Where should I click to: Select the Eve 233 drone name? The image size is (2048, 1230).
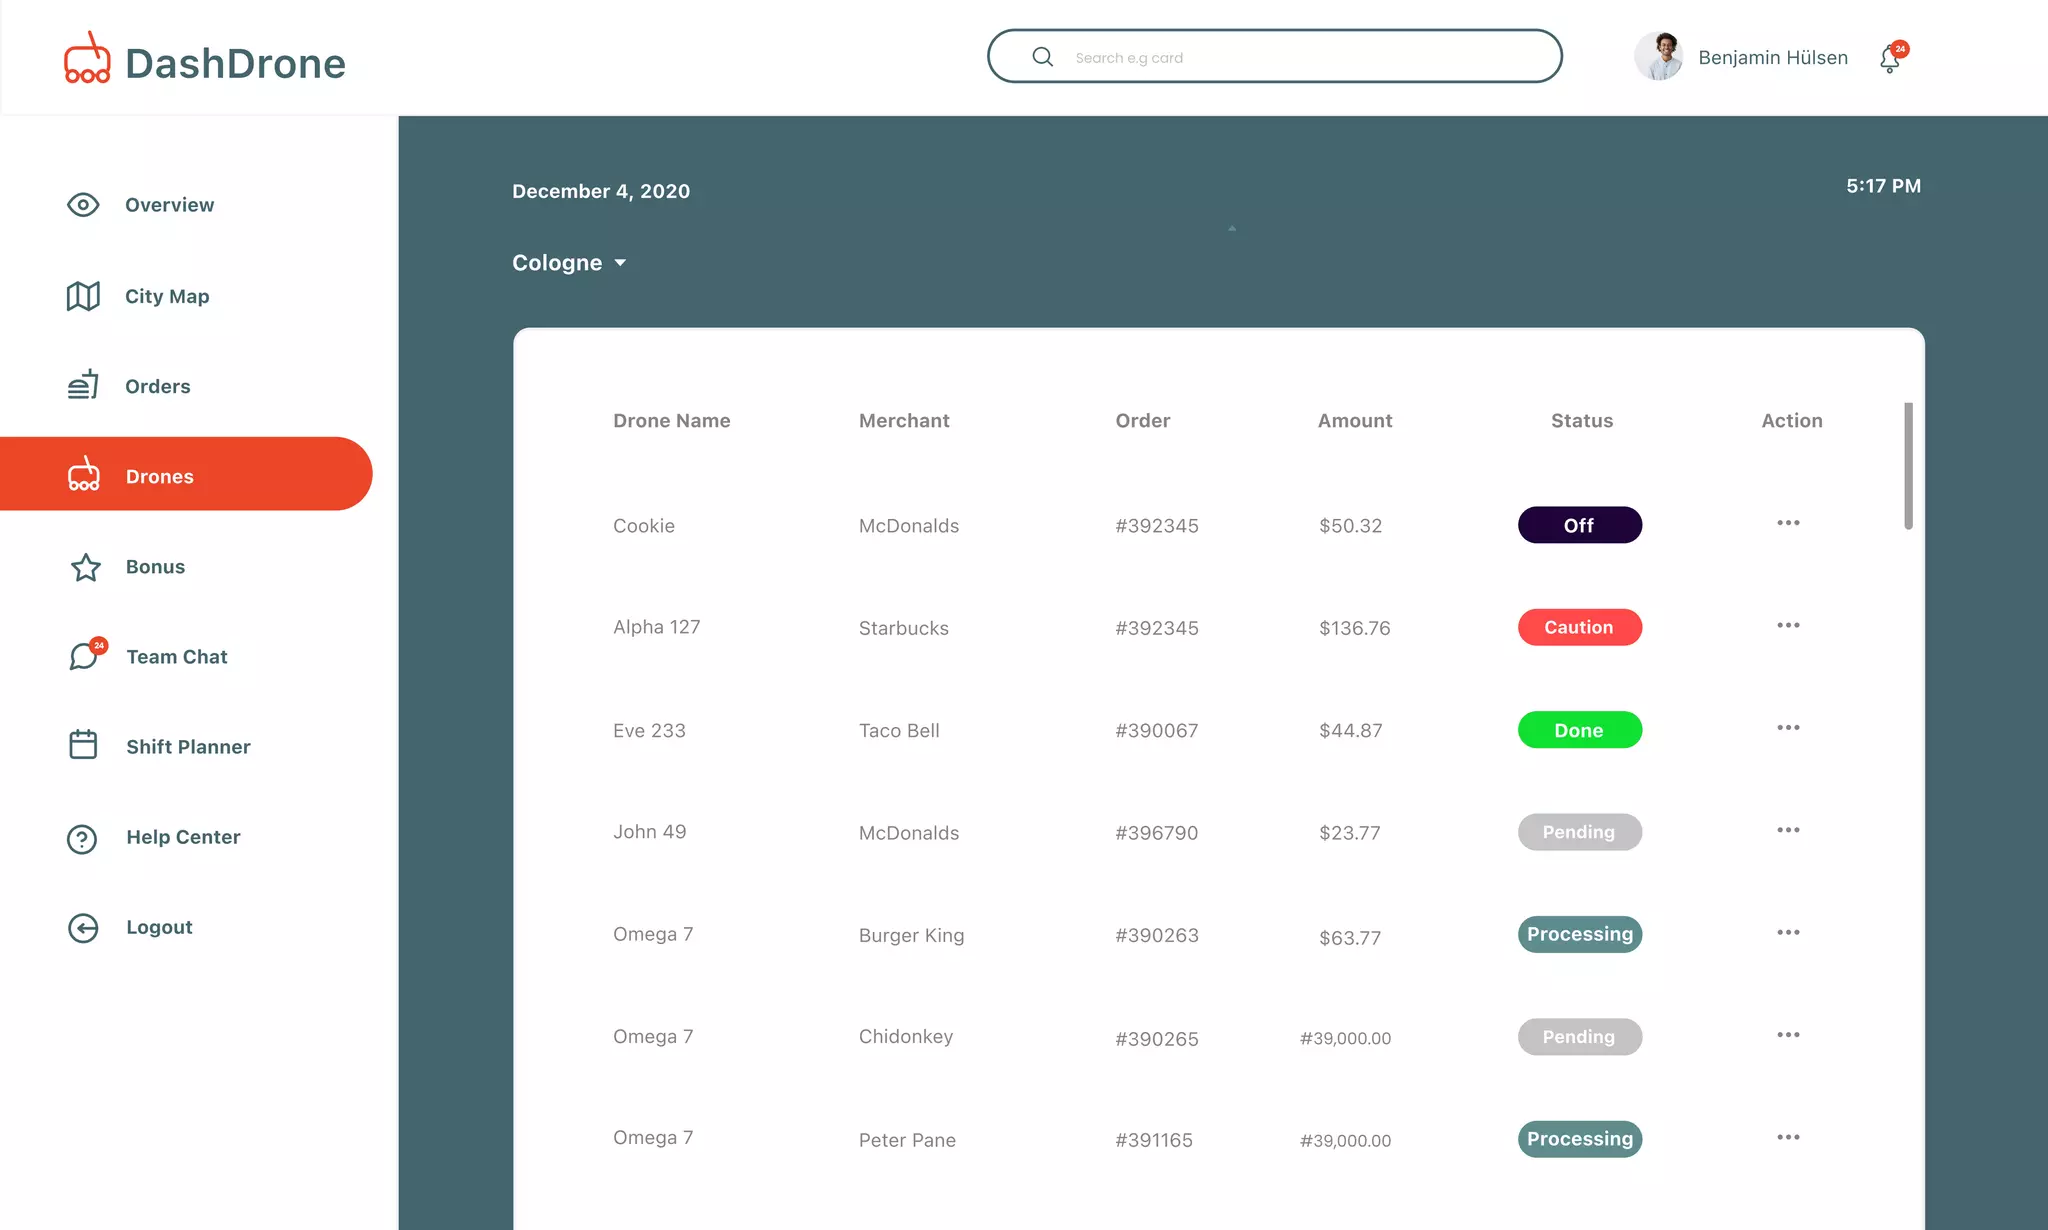pyautogui.click(x=650, y=731)
